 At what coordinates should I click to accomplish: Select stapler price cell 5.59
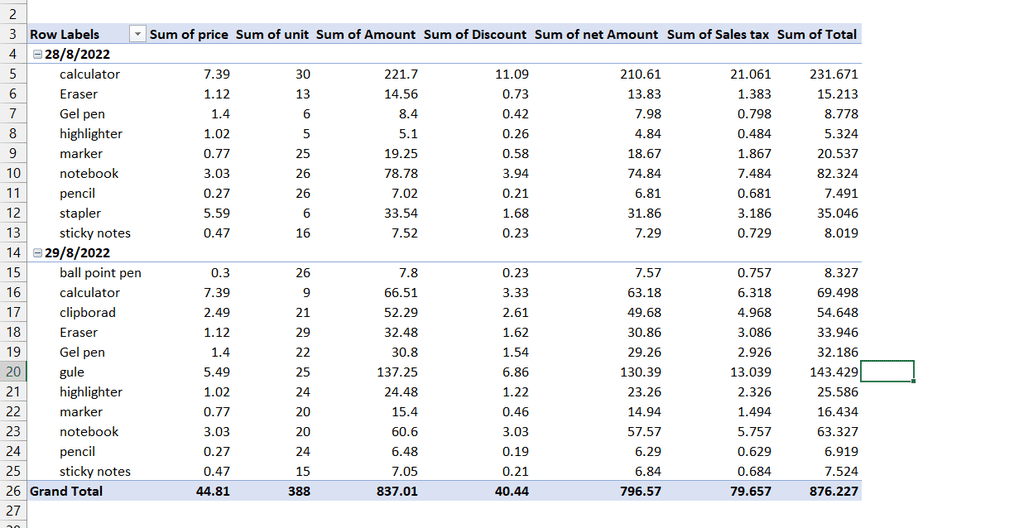coord(216,213)
